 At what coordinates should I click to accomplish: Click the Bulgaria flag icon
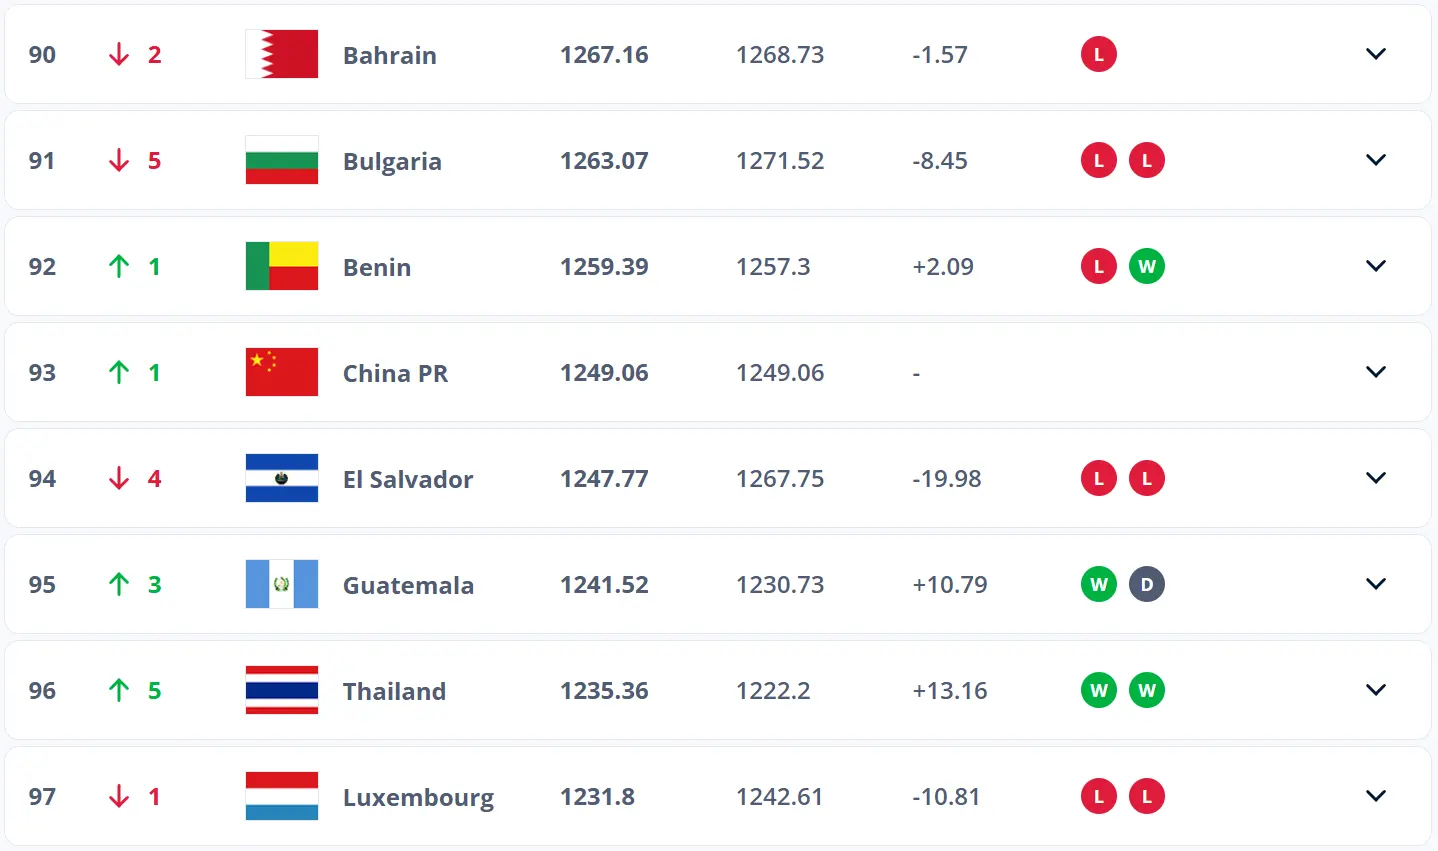(282, 160)
